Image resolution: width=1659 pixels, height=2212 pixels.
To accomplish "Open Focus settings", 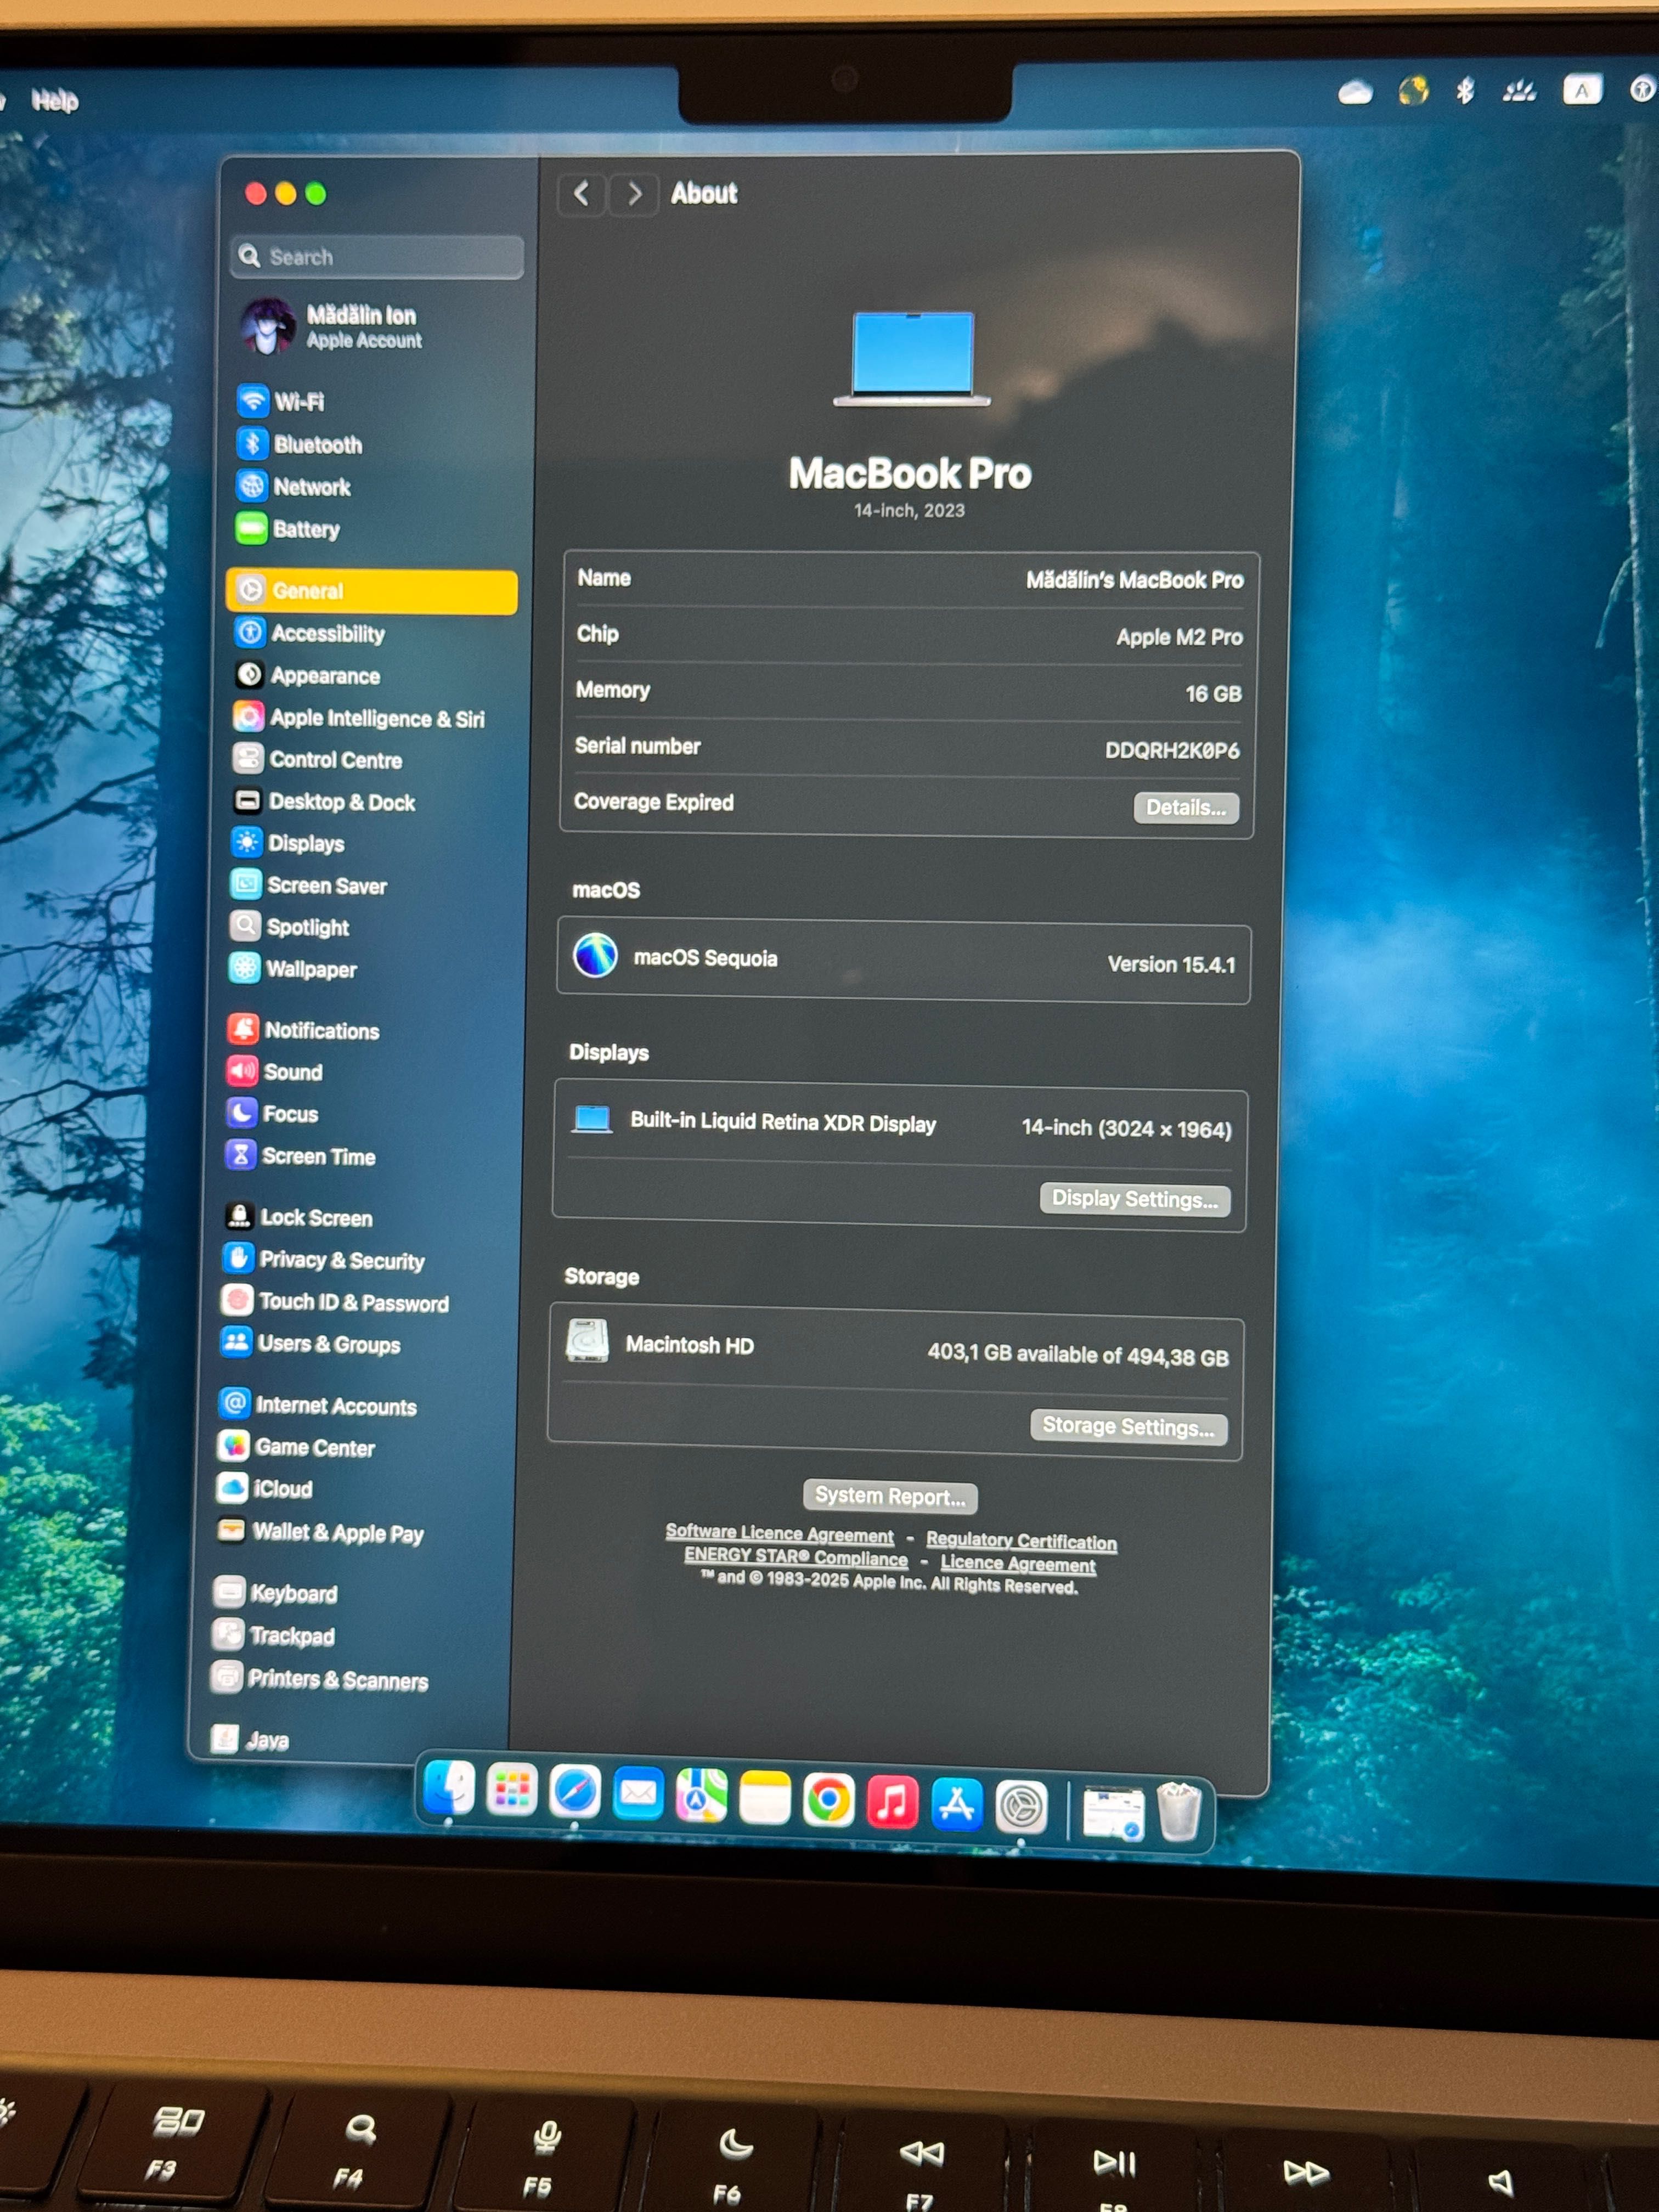I will (x=273, y=1114).
